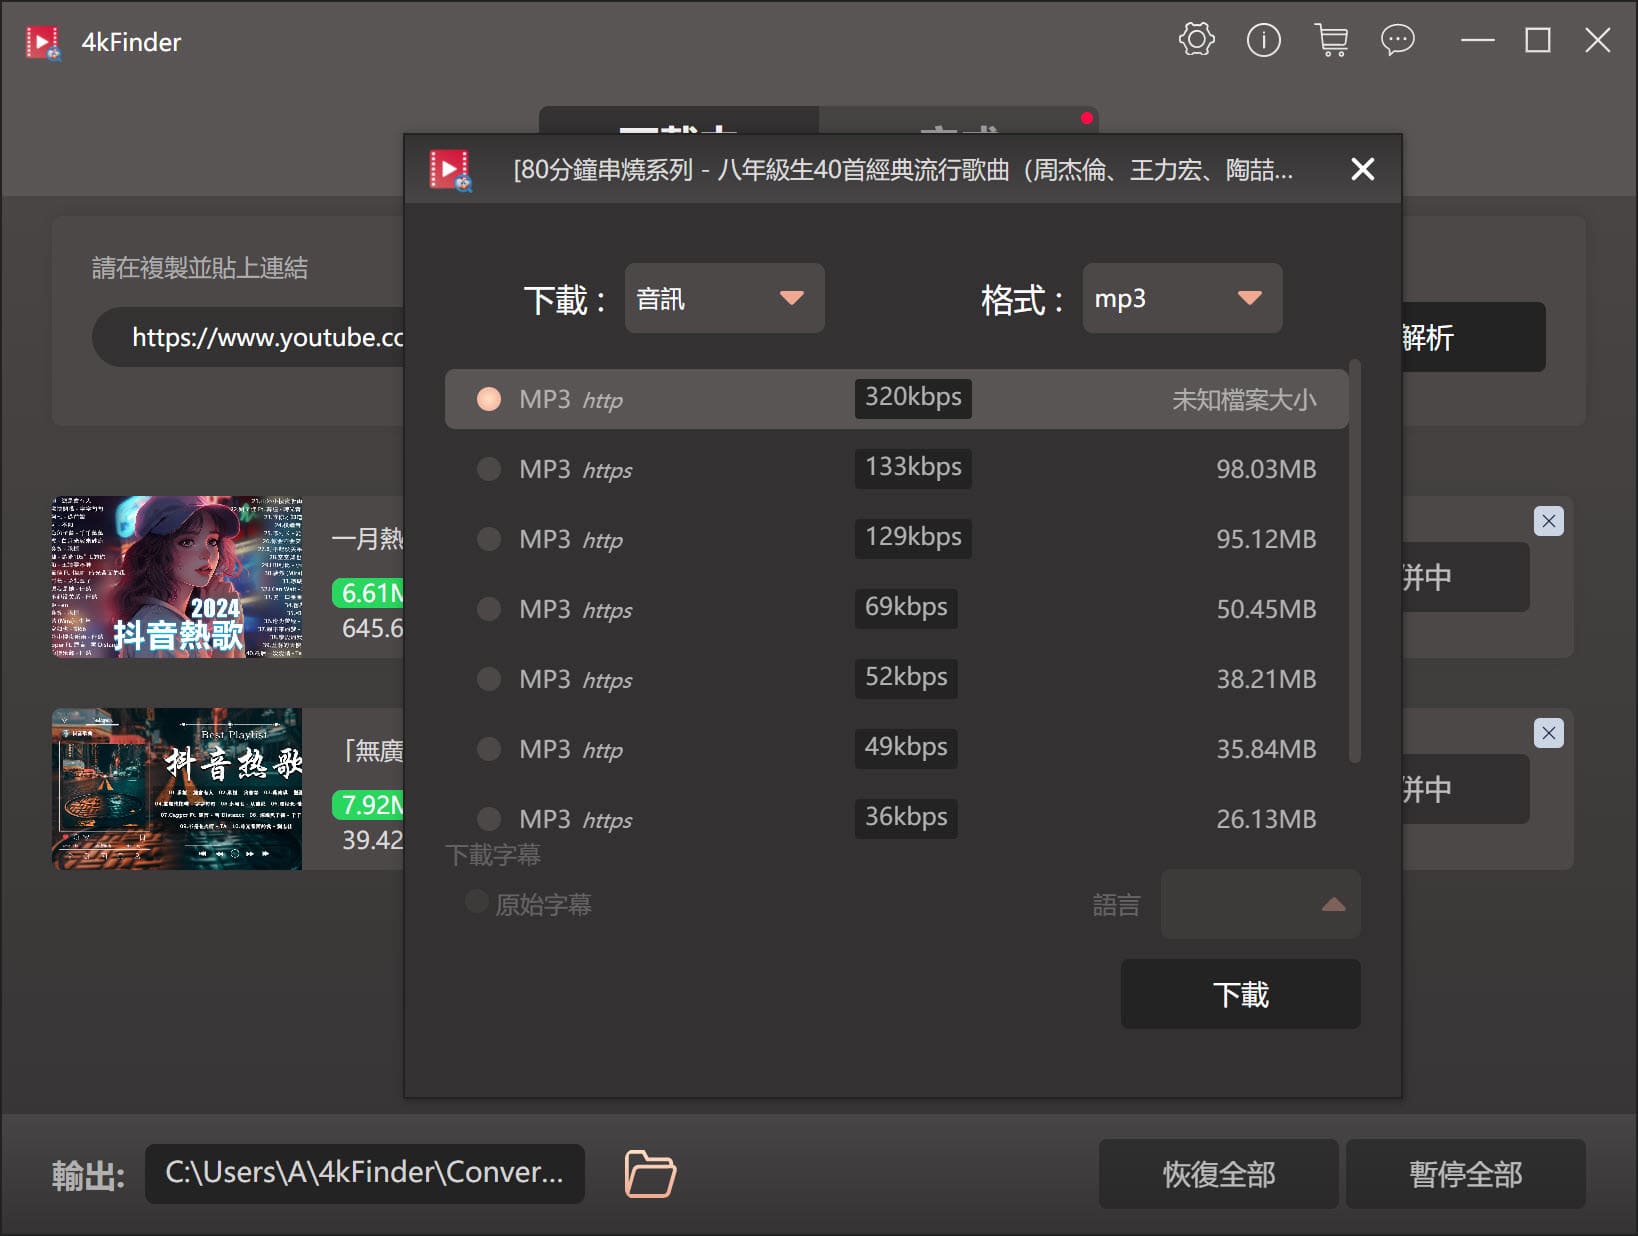Click the 下載 button in dialog

[x=1240, y=994]
